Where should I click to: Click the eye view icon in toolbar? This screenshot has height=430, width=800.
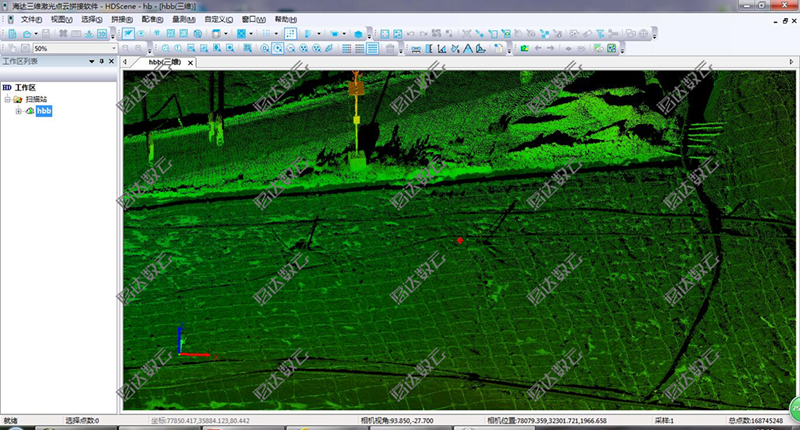pyautogui.click(x=143, y=34)
